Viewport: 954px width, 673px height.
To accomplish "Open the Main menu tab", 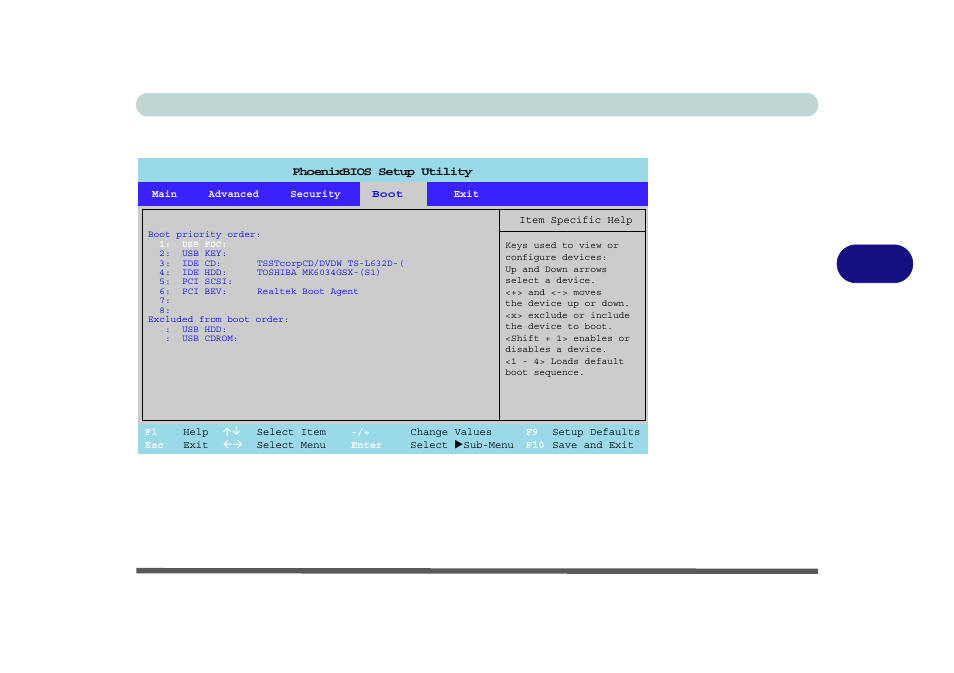I will pyautogui.click(x=164, y=194).
